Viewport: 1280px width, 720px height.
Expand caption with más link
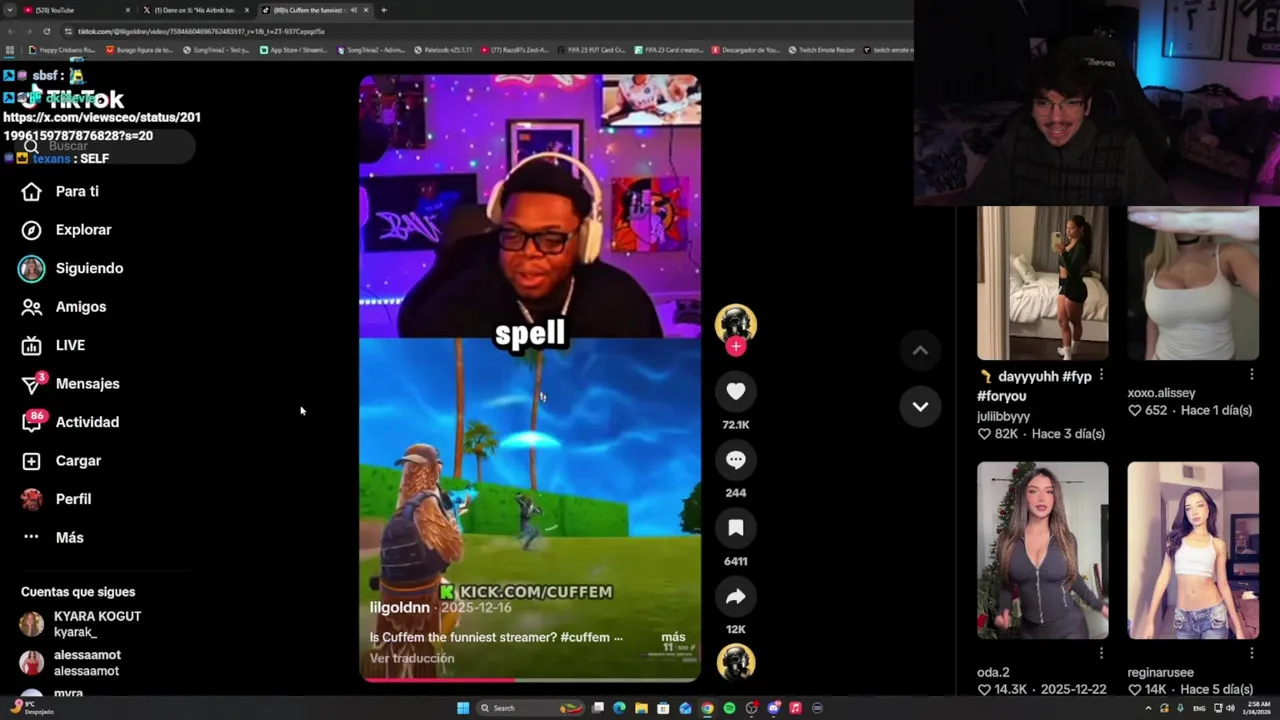click(x=673, y=637)
